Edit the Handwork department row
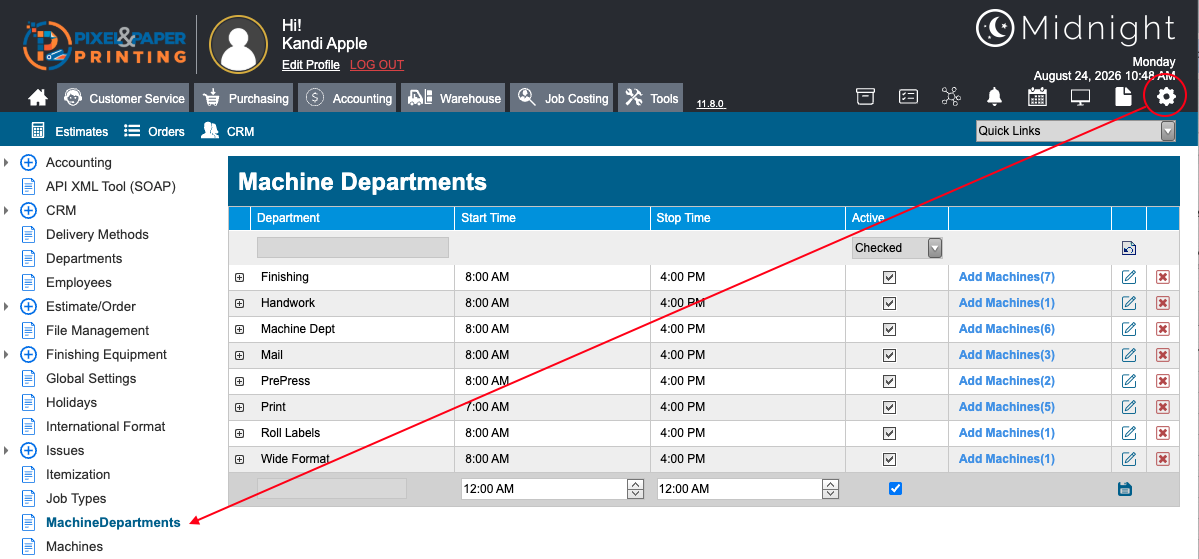 (x=1129, y=304)
